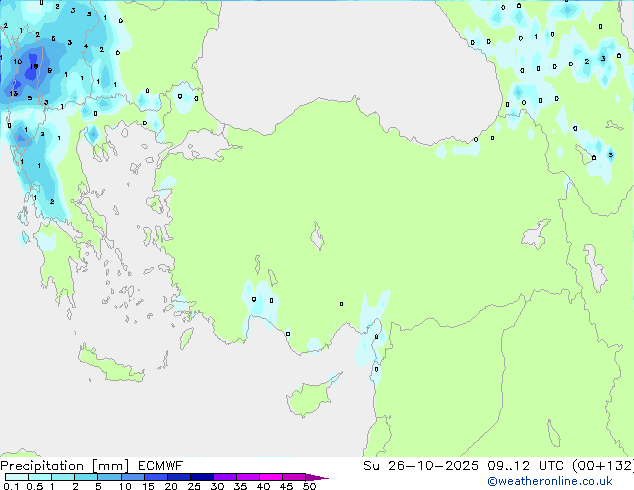Select the legend swatch between 40 and 45

274,478
